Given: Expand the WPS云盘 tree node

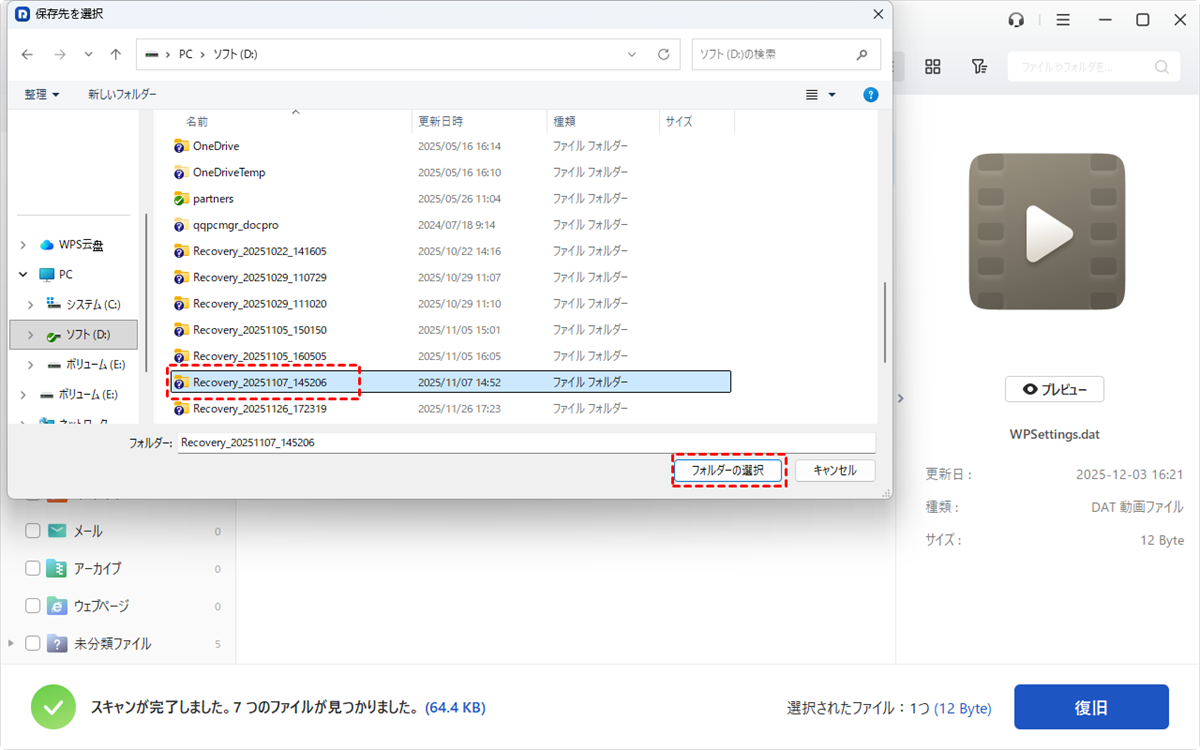Looking at the screenshot, I should tap(23, 245).
